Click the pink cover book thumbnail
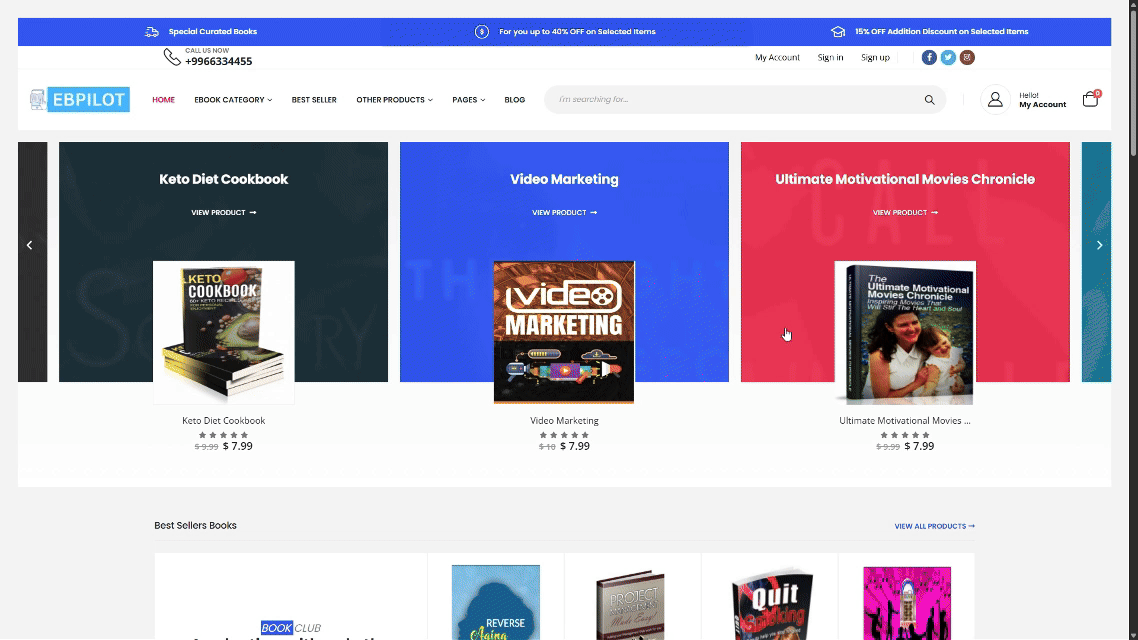The width and height of the screenshot is (1138, 640). 907,604
